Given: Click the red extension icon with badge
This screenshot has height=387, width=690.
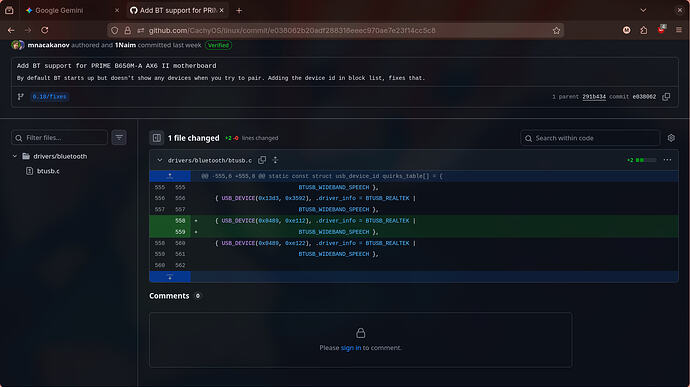Looking at the screenshot, I should click(661, 29).
